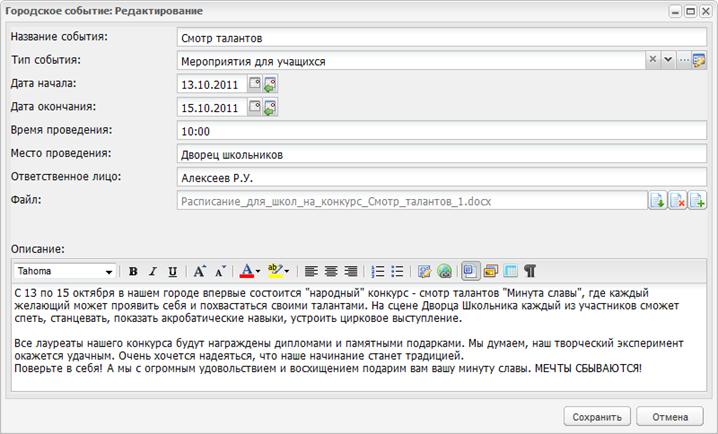Toggle paragraph marks pilcrow icon

coord(530,271)
